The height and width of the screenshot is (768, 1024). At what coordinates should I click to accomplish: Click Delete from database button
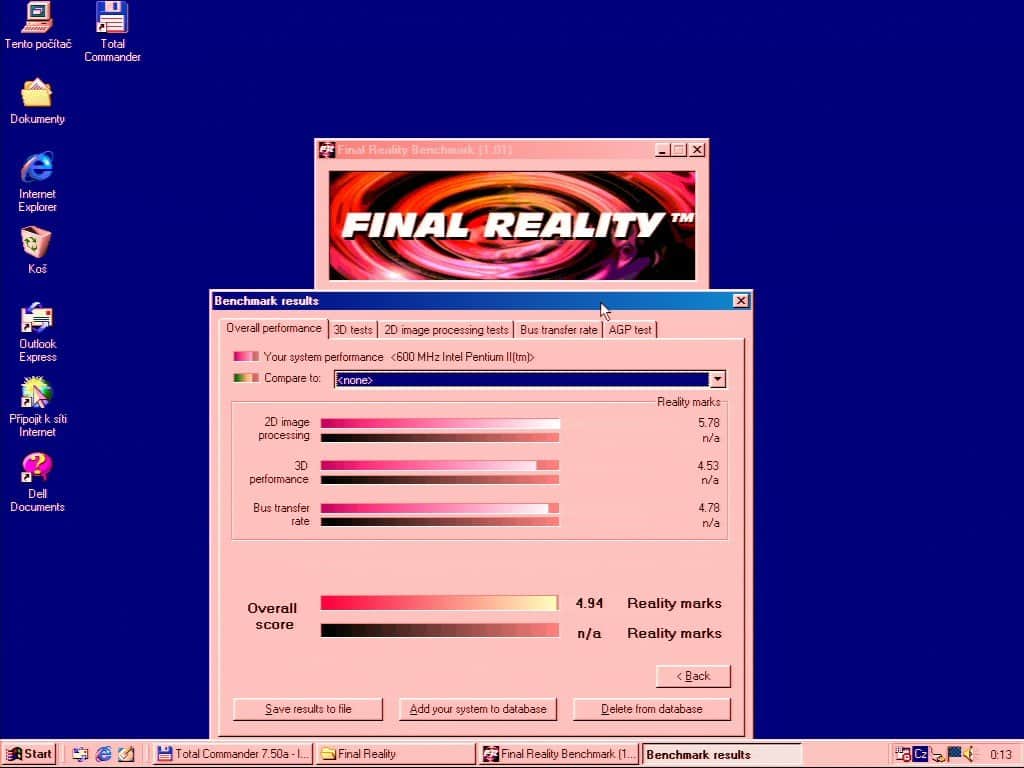click(x=651, y=709)
